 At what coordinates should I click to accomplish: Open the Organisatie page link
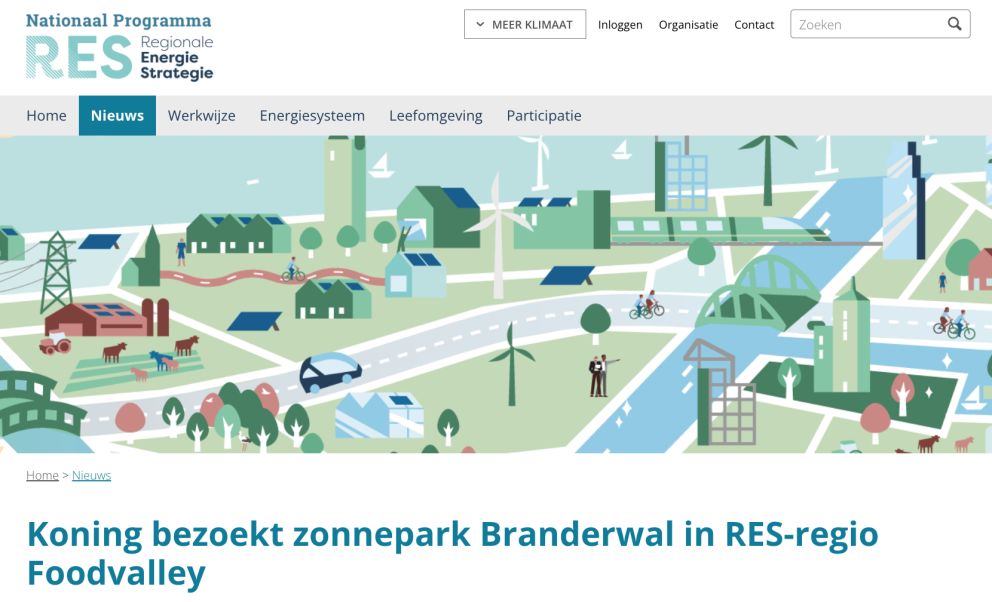coord(688,25)
